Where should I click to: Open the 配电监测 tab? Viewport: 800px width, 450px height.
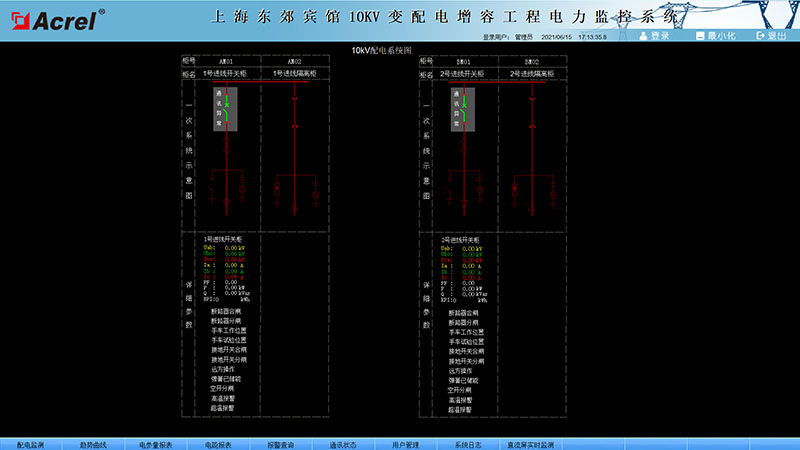31,443
